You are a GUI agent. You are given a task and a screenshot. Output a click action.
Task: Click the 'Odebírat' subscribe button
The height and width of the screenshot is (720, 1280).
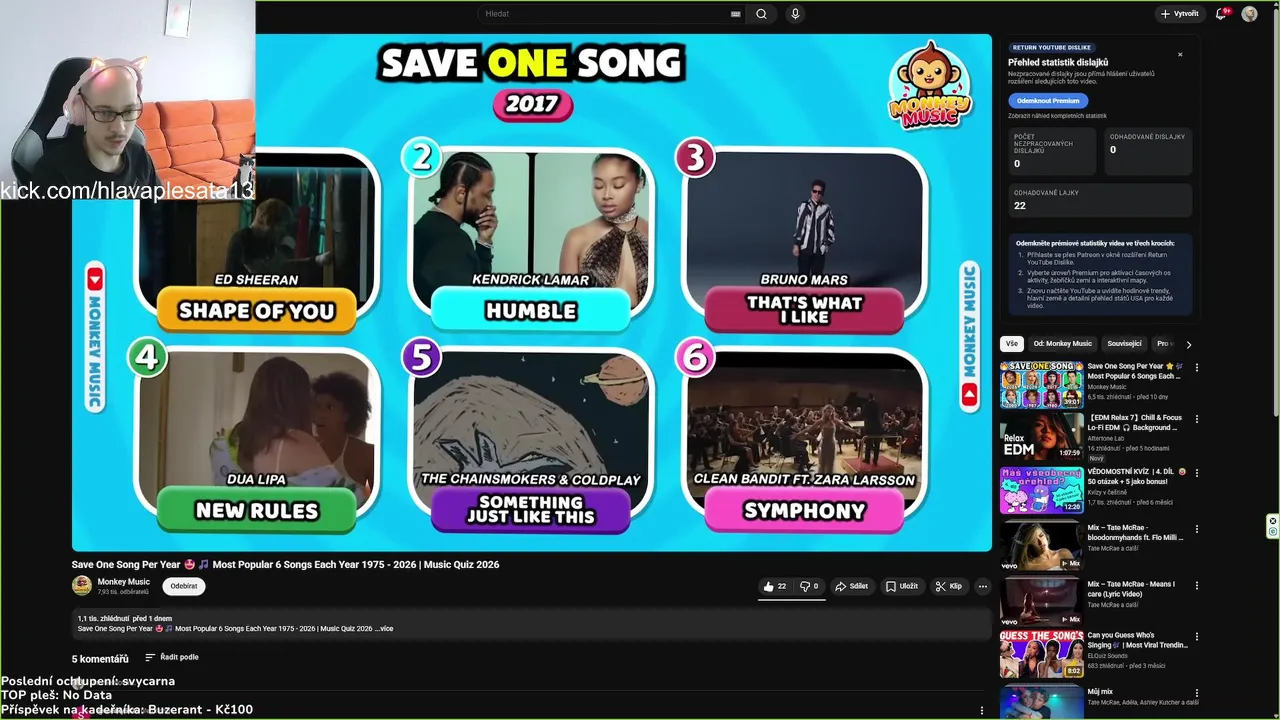click(x=184, y=586)
